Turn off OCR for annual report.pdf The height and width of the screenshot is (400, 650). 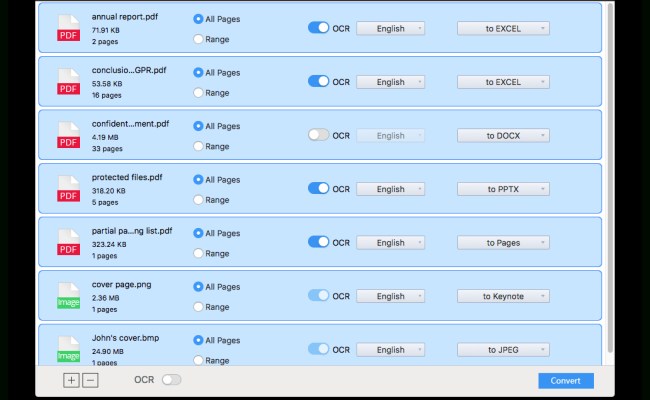point(318,28)
